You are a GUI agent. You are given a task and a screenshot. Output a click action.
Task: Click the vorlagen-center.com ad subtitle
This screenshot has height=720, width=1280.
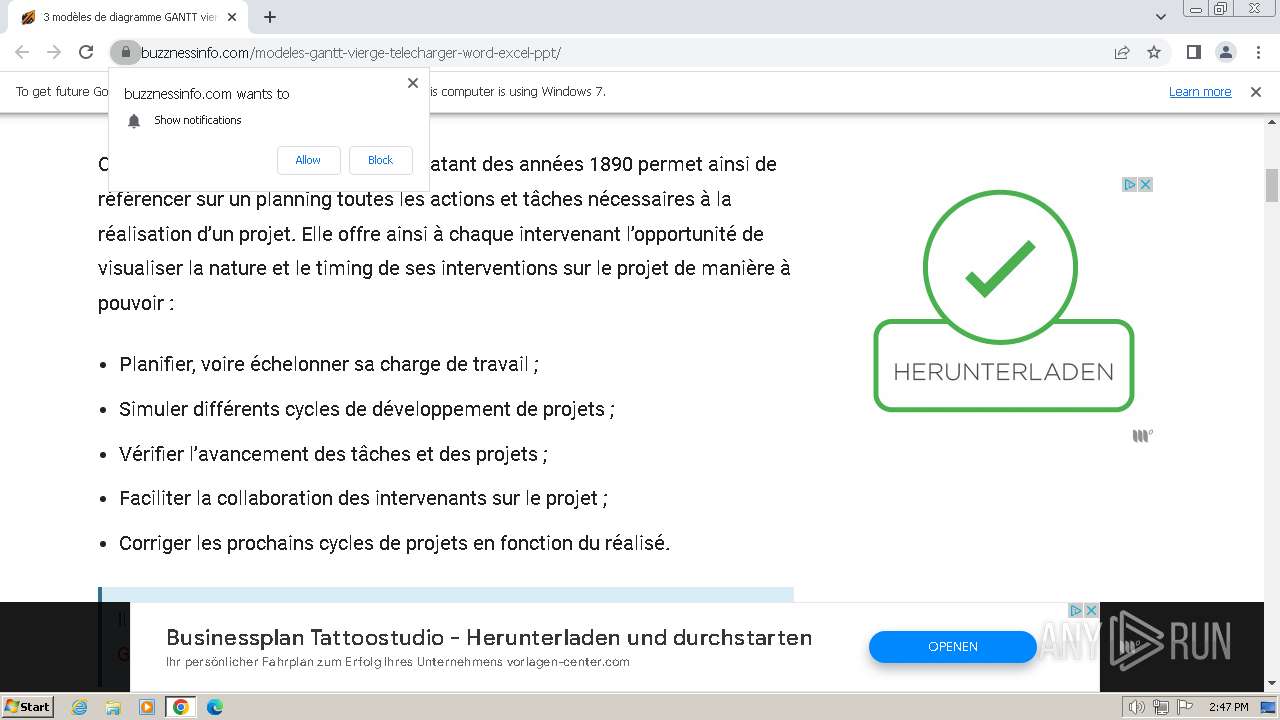click(398, 662)
